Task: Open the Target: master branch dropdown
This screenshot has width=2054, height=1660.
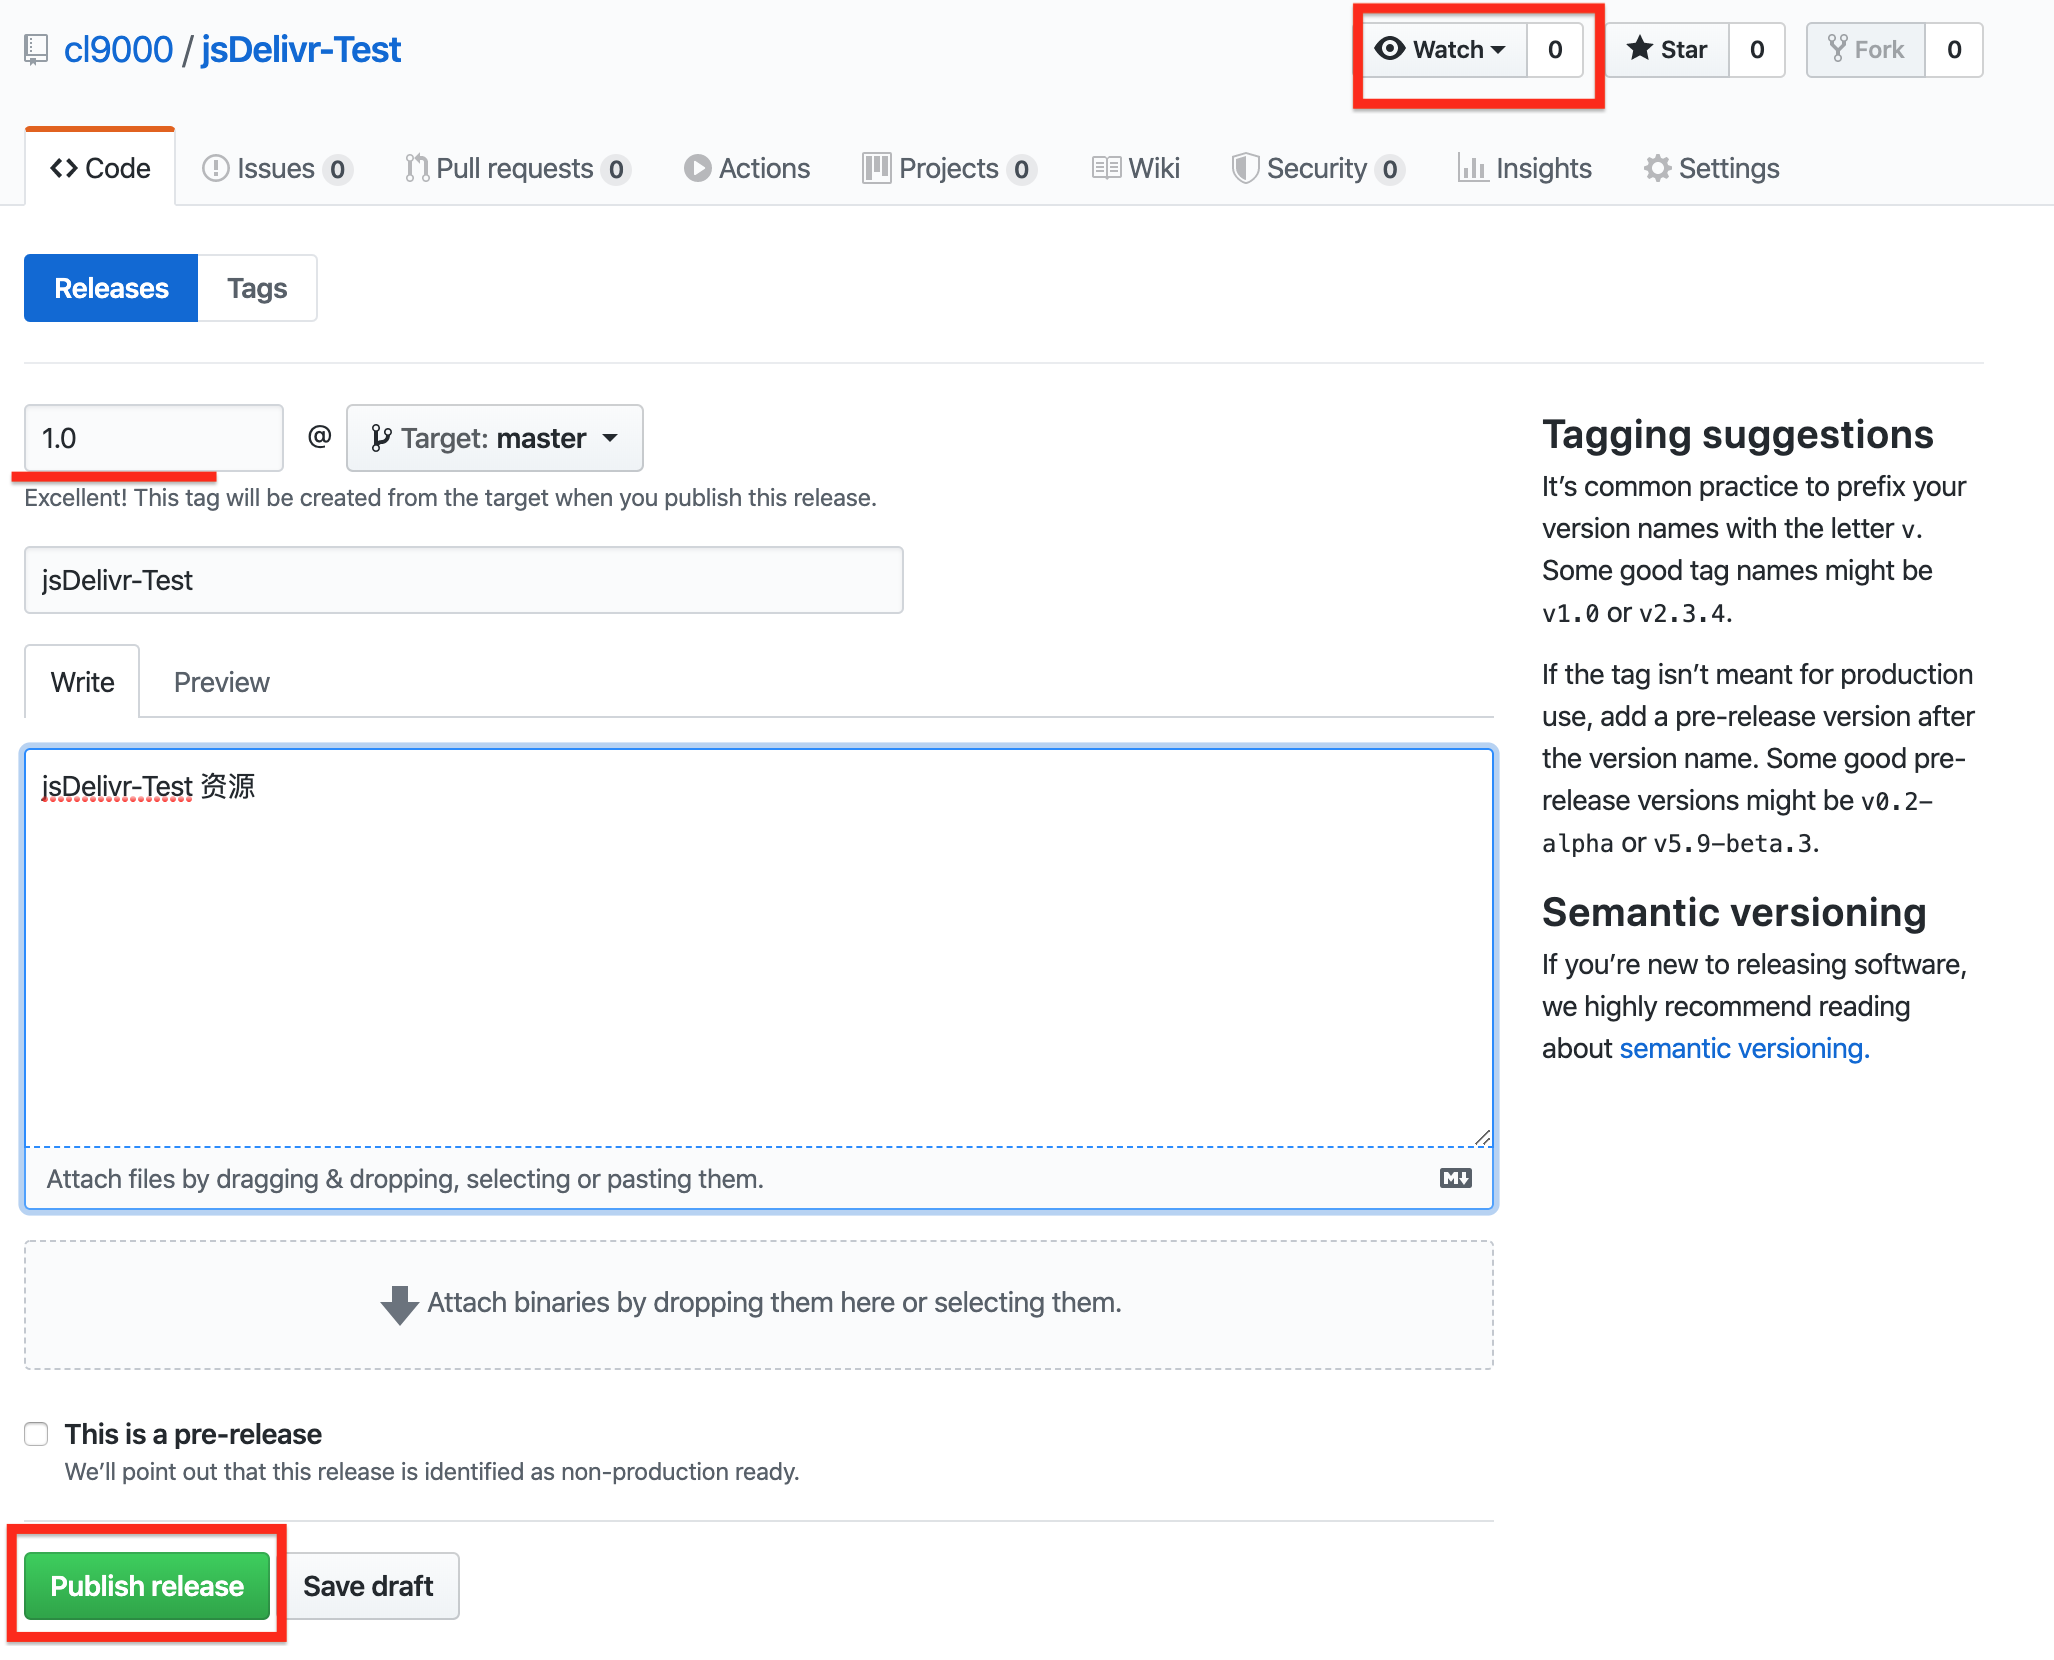Action: coord(495,438)
